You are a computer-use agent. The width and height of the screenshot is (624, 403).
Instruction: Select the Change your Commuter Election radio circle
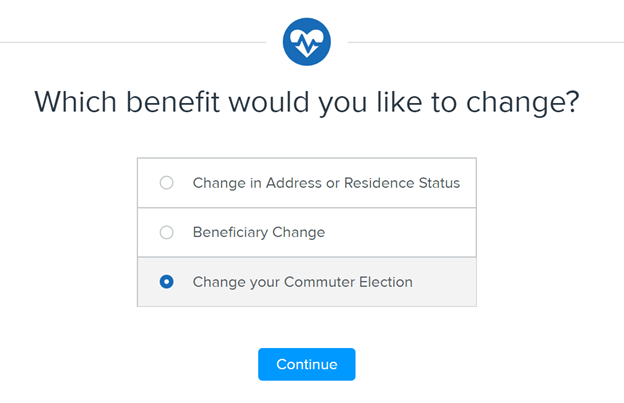[x=167, y=282]
